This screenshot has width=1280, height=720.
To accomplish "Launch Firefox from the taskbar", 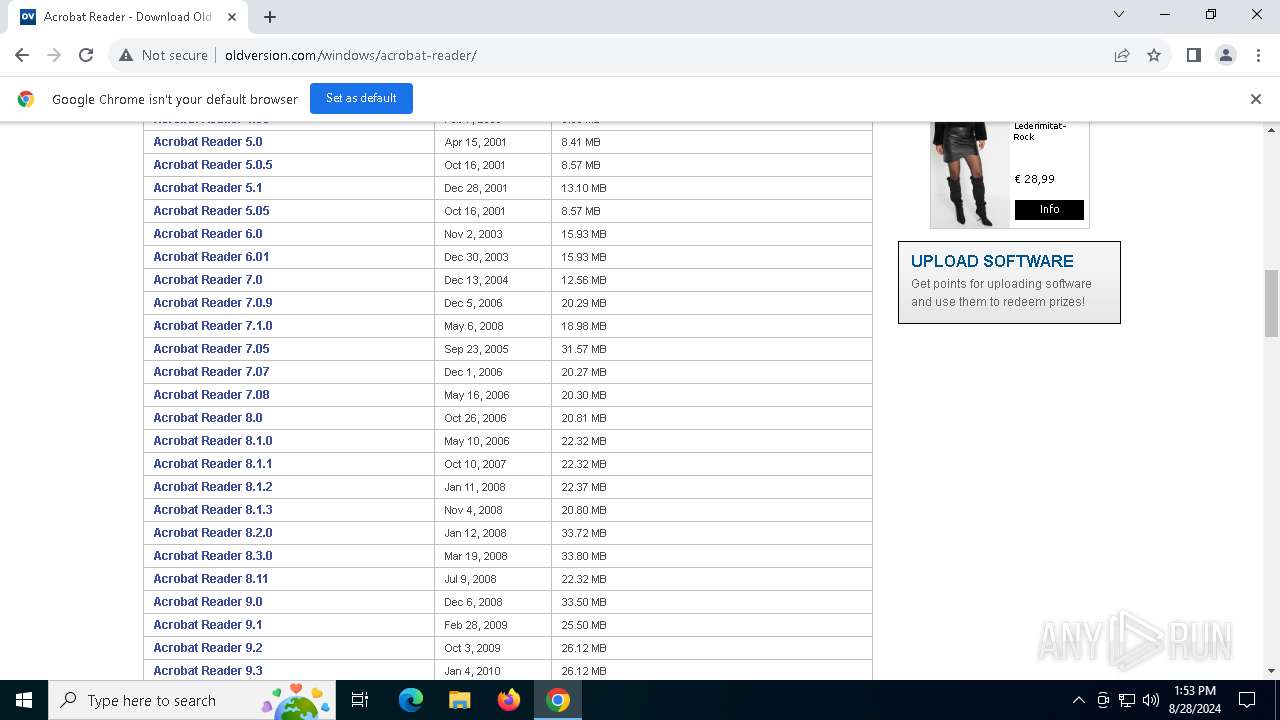I will click(509, 700).
